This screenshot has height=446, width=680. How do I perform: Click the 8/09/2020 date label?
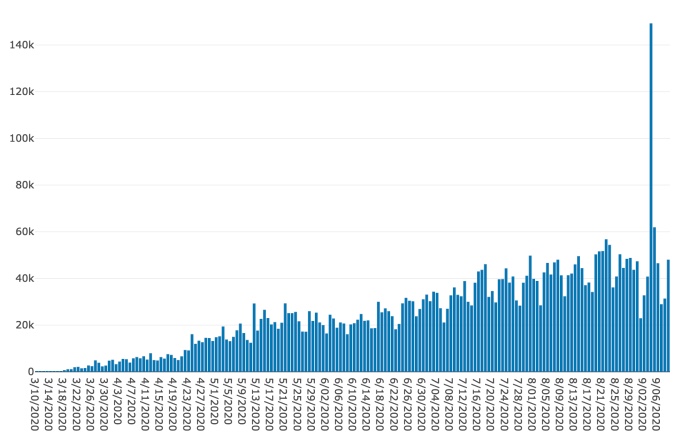click(559, 404)
